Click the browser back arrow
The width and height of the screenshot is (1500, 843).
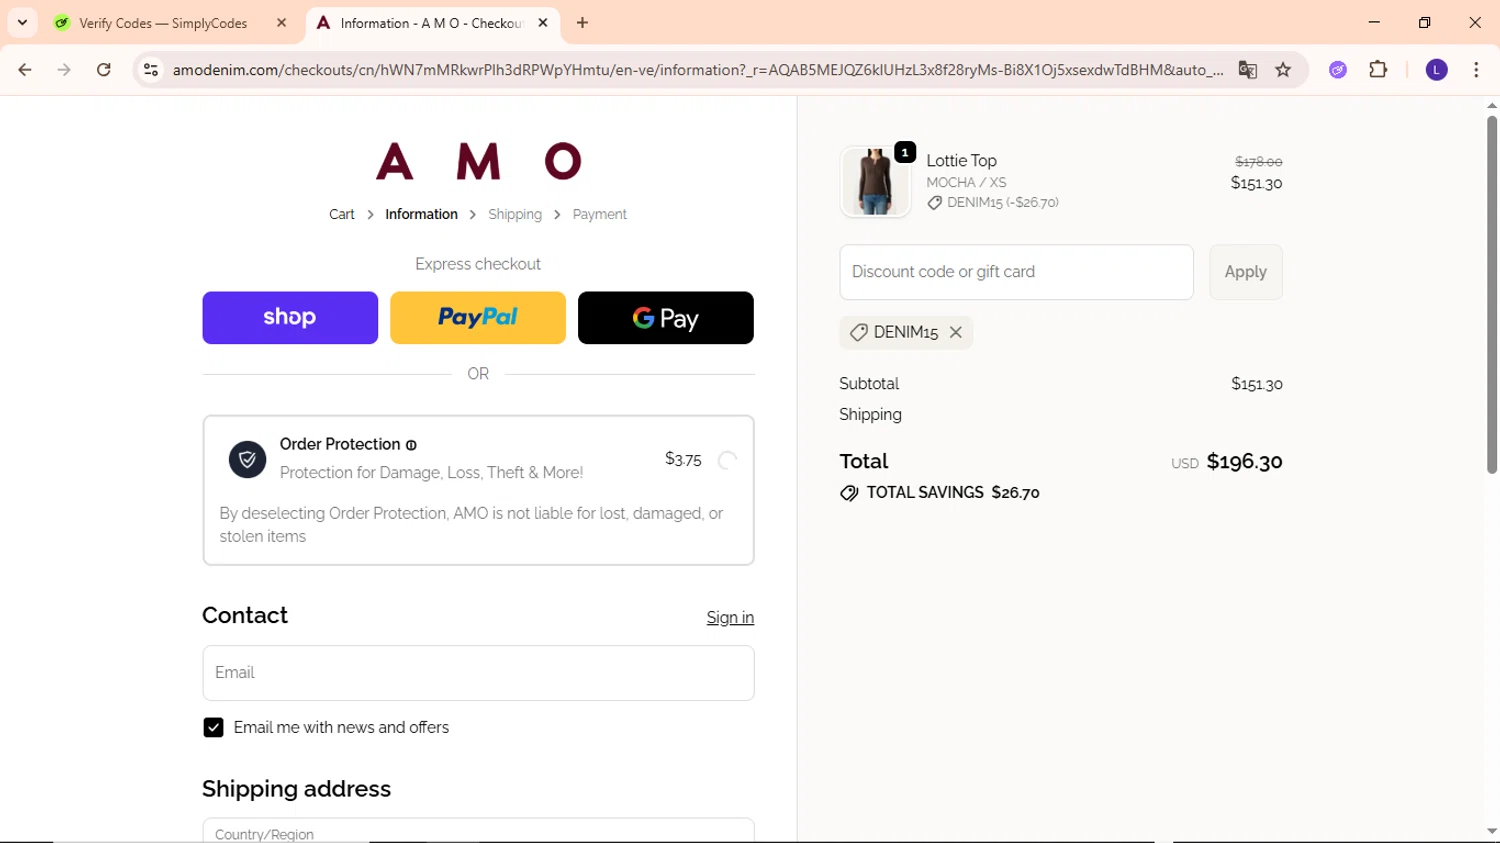(25, 70)
